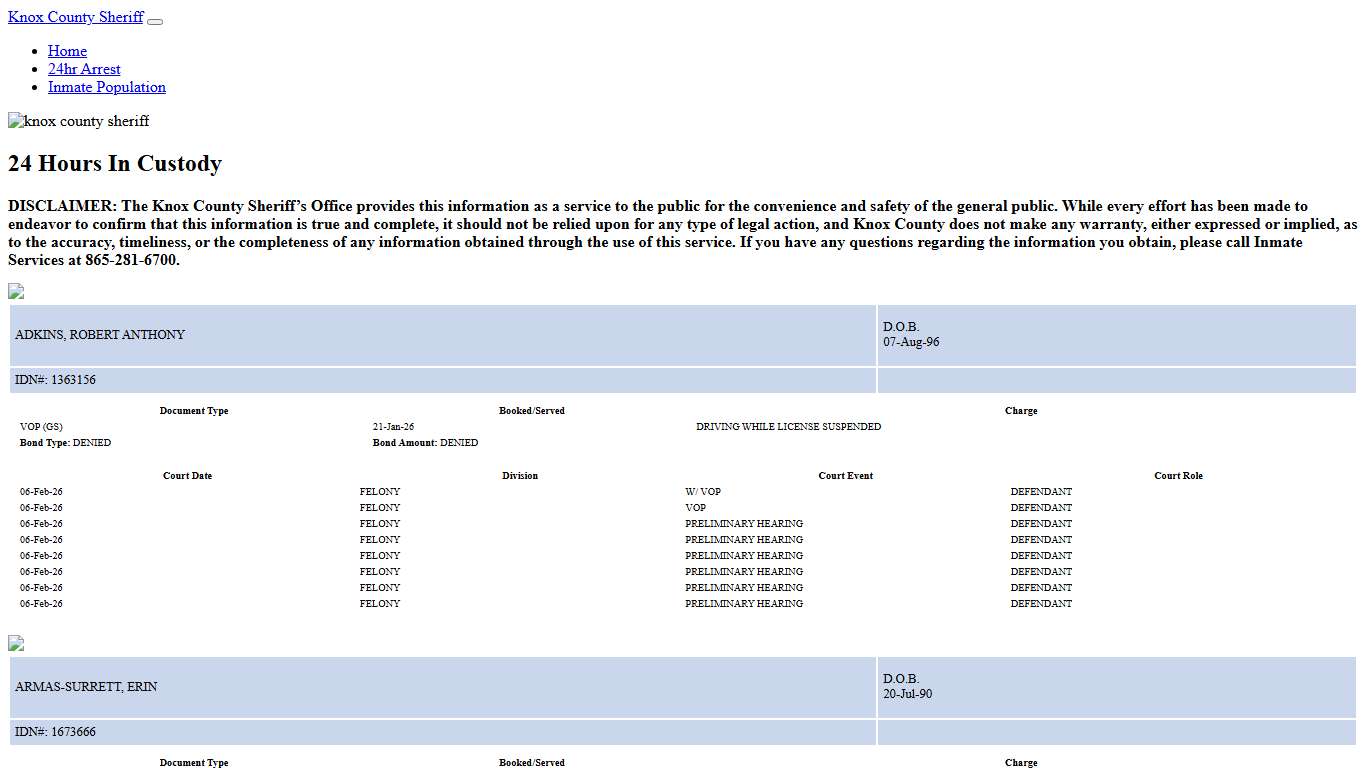Click the mugshot image above Armas-Surrett record

pos(16,643)
